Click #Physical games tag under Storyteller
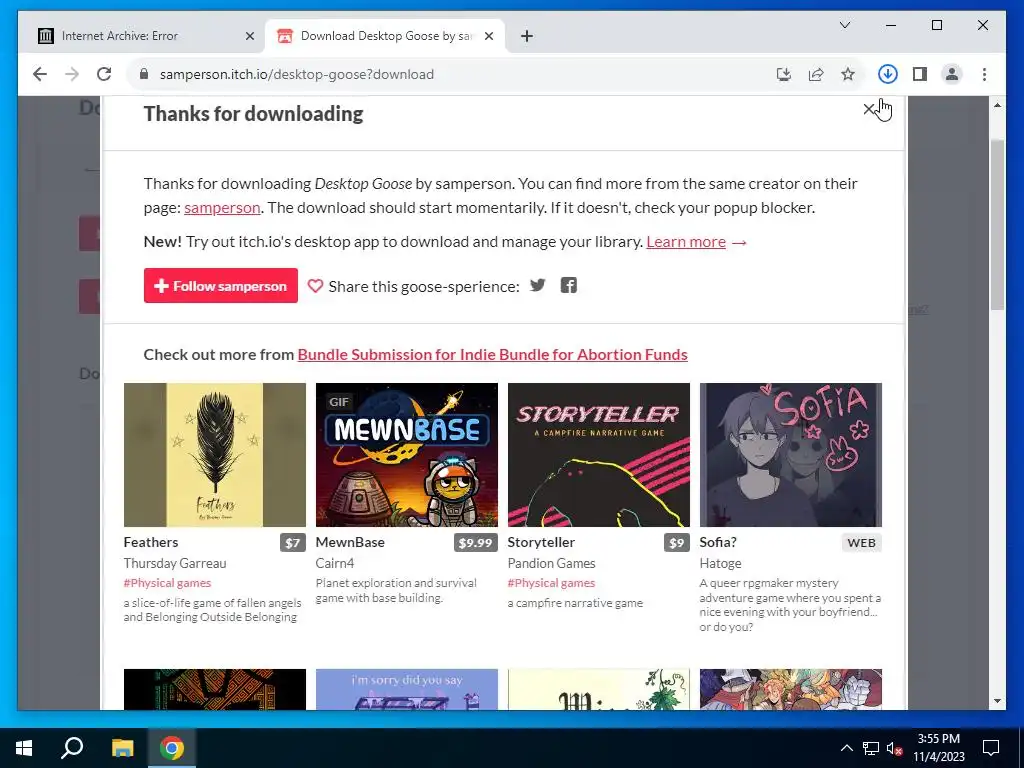 (551, 583)
